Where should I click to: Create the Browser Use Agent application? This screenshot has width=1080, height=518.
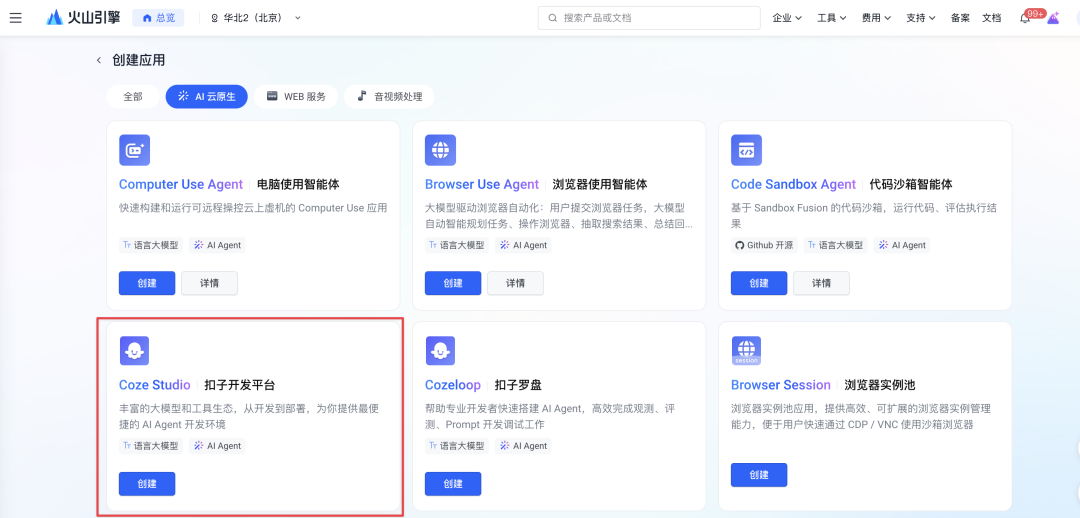pyautogui.click(x=453, y=283)
